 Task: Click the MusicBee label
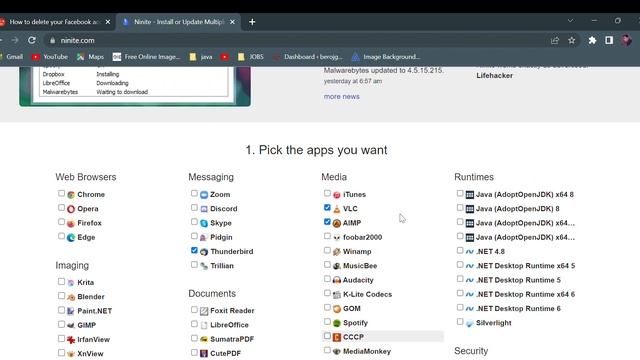(360, 266)
